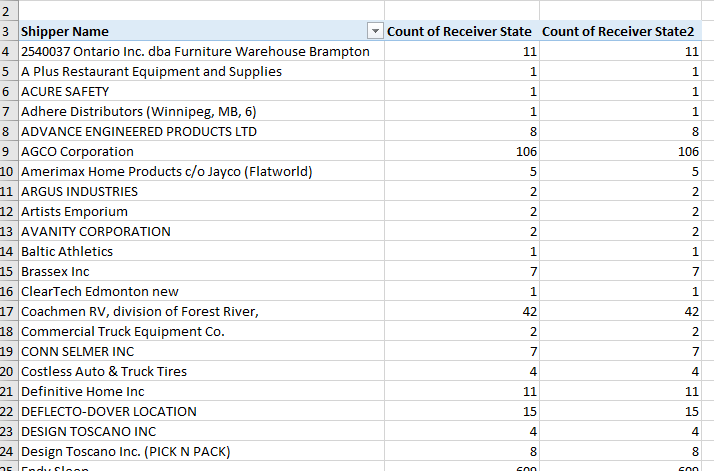Image resolution: width=714 pixels, height=471 pixels.
Task: Select the Adhere Distributors (Winnipeg, MB, 6) cell
Action: (201, 112)
